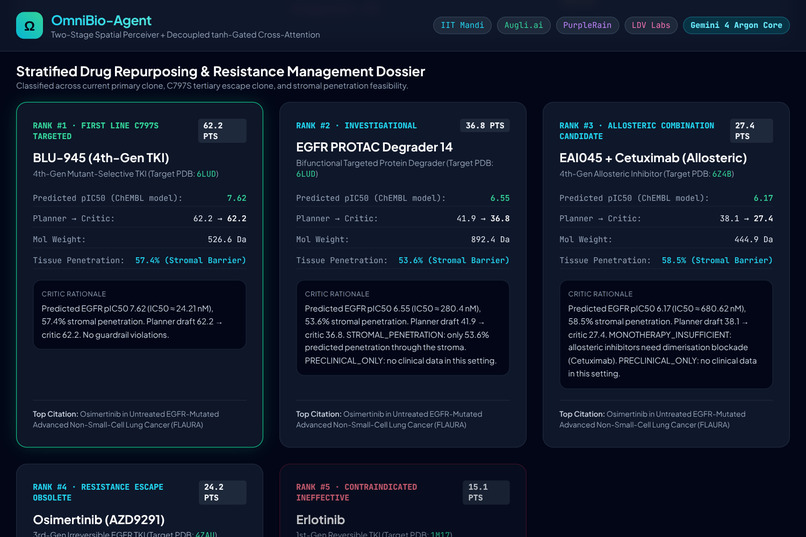Click the Critic Rationale box in the EAI045 card
This screenshot has width=806, height=537.
click(x=666, y=334)
